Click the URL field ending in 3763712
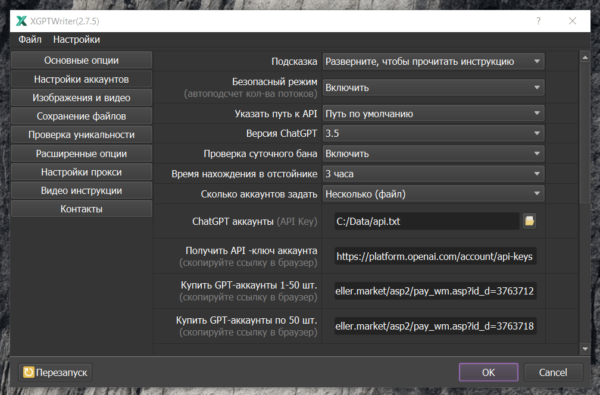 (x=435, y=291)
